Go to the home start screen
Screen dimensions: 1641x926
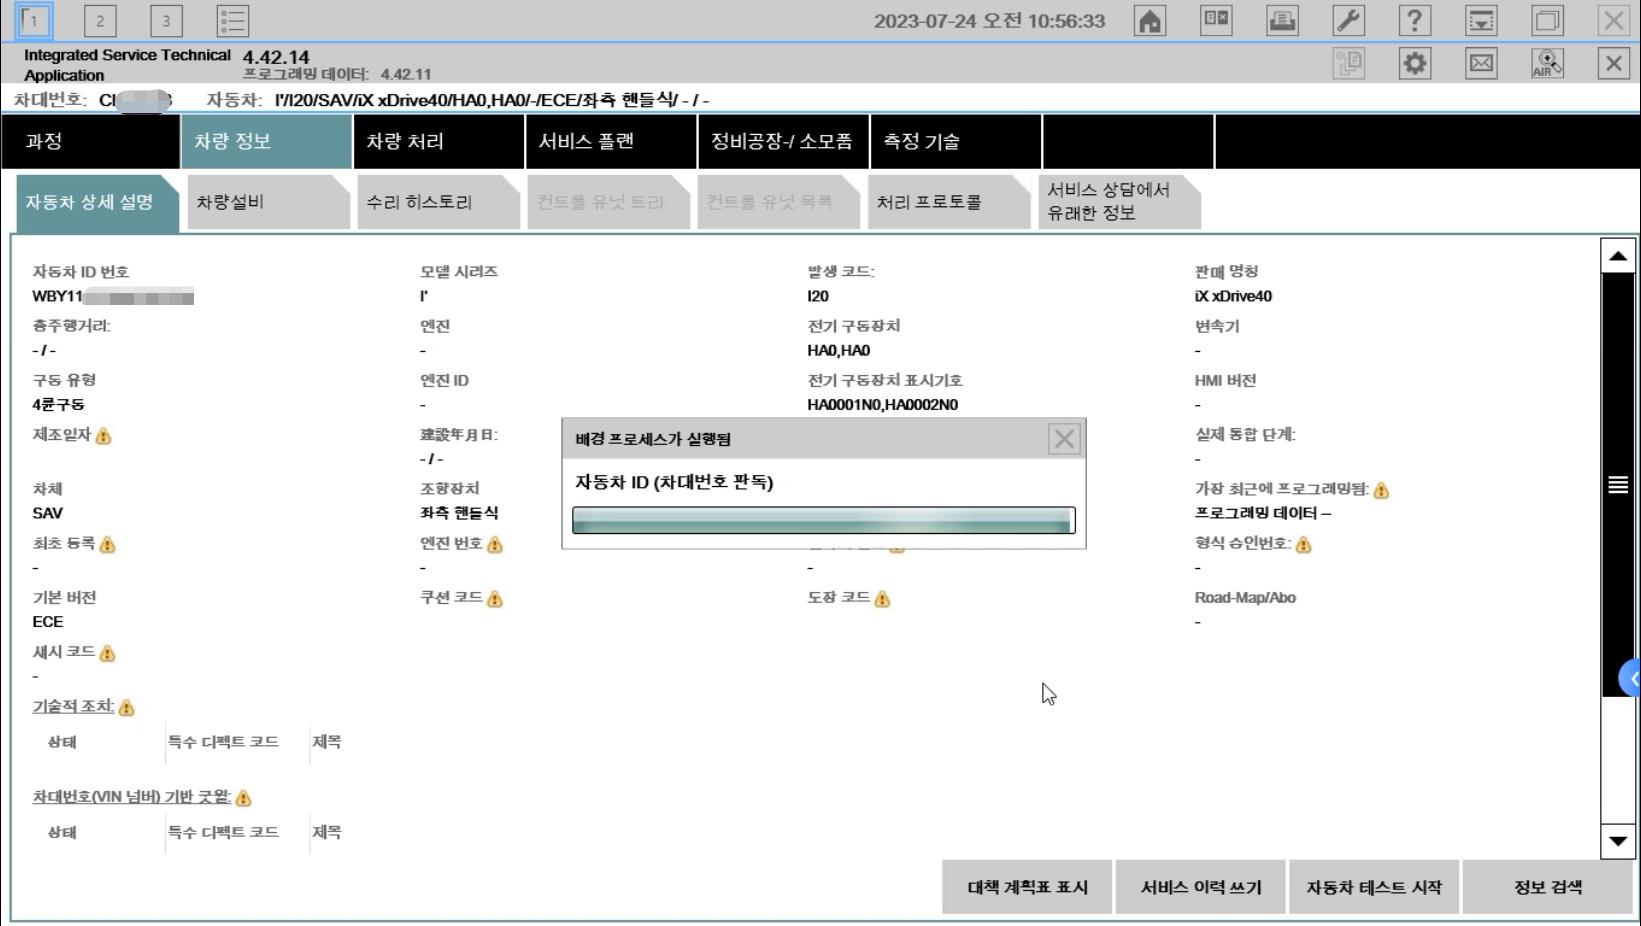pos(1150,20)
